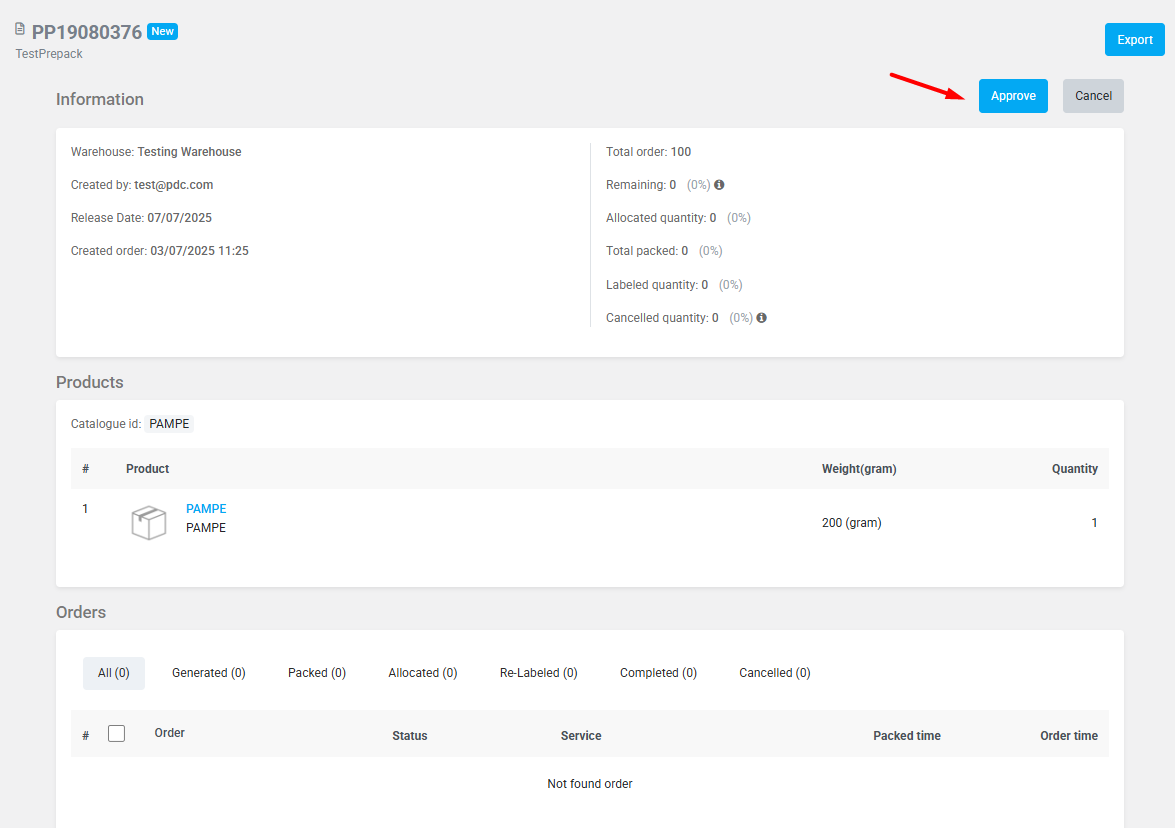1175x828 pixels.
Task: Click the PAMPE catalogue id tag
Action: 169,424
